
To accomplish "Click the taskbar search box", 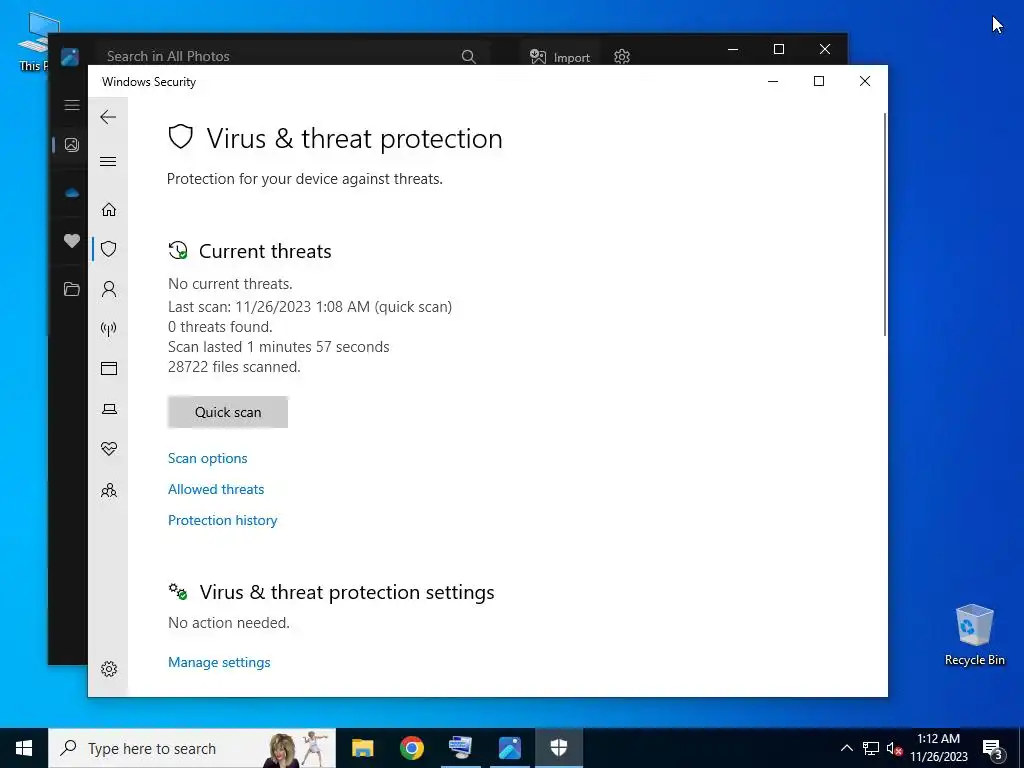I will (192, 748).
